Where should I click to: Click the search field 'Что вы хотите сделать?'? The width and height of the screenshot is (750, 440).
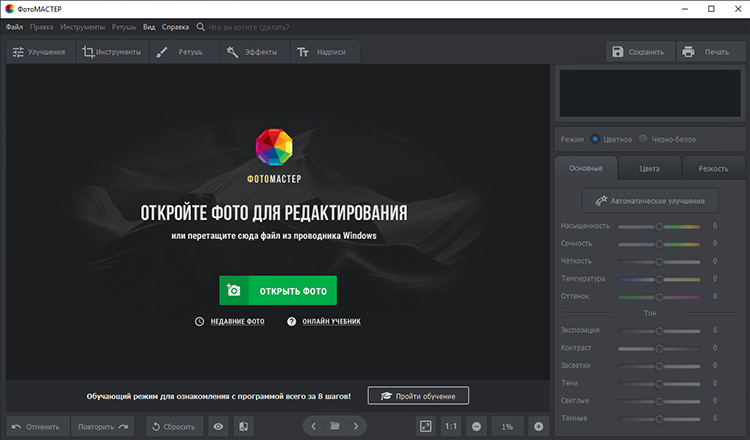249,27
